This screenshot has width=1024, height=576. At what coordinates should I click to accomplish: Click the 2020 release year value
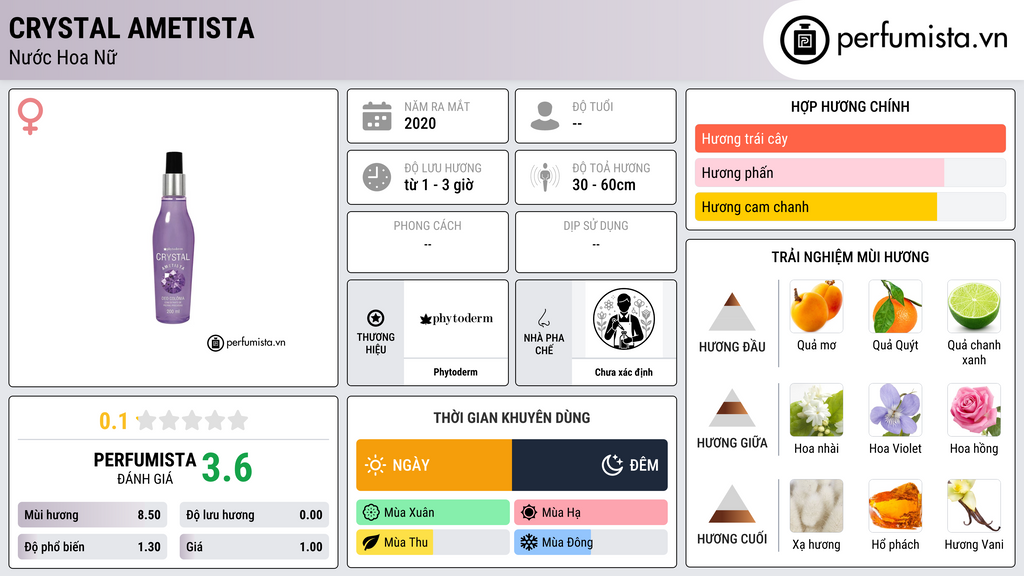420,123
